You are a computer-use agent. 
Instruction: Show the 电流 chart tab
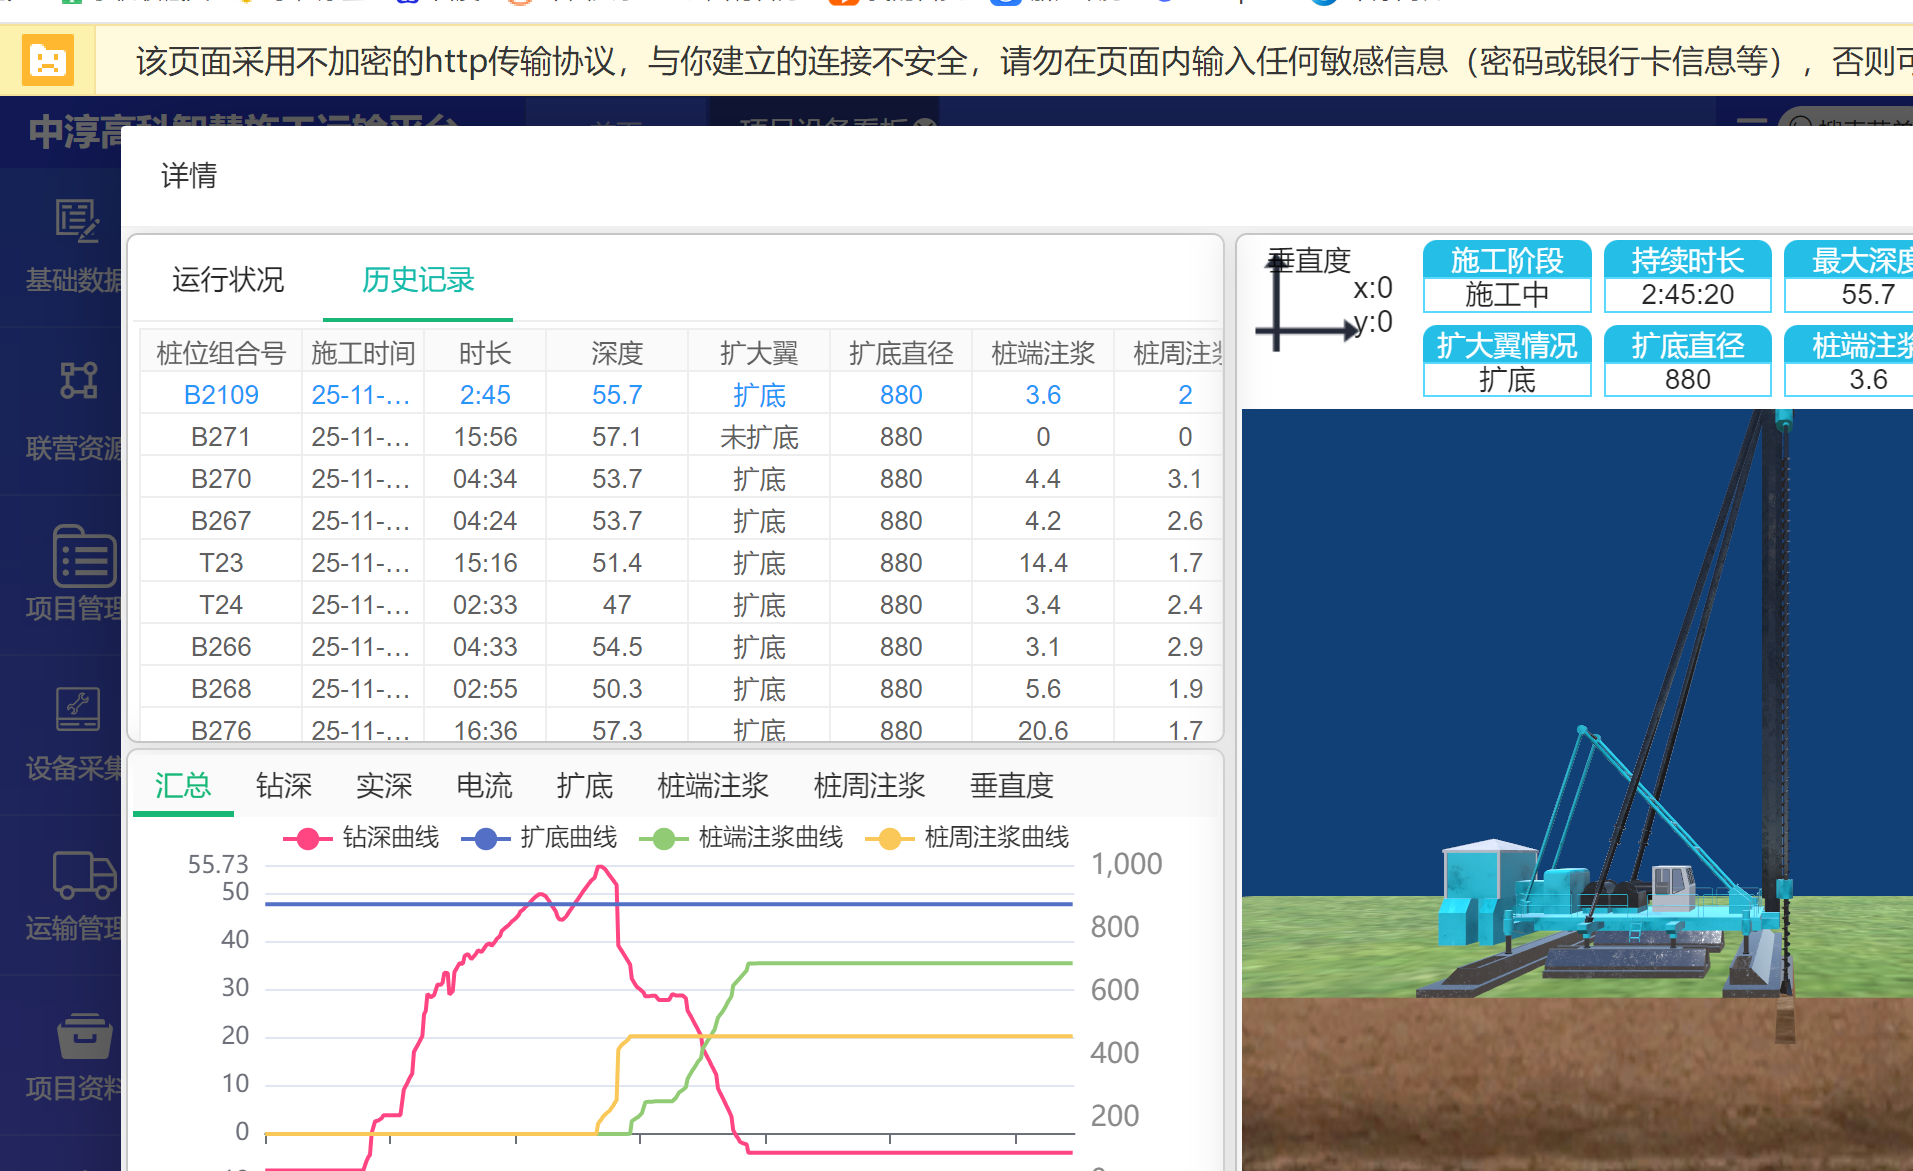(x=484, y=786)
